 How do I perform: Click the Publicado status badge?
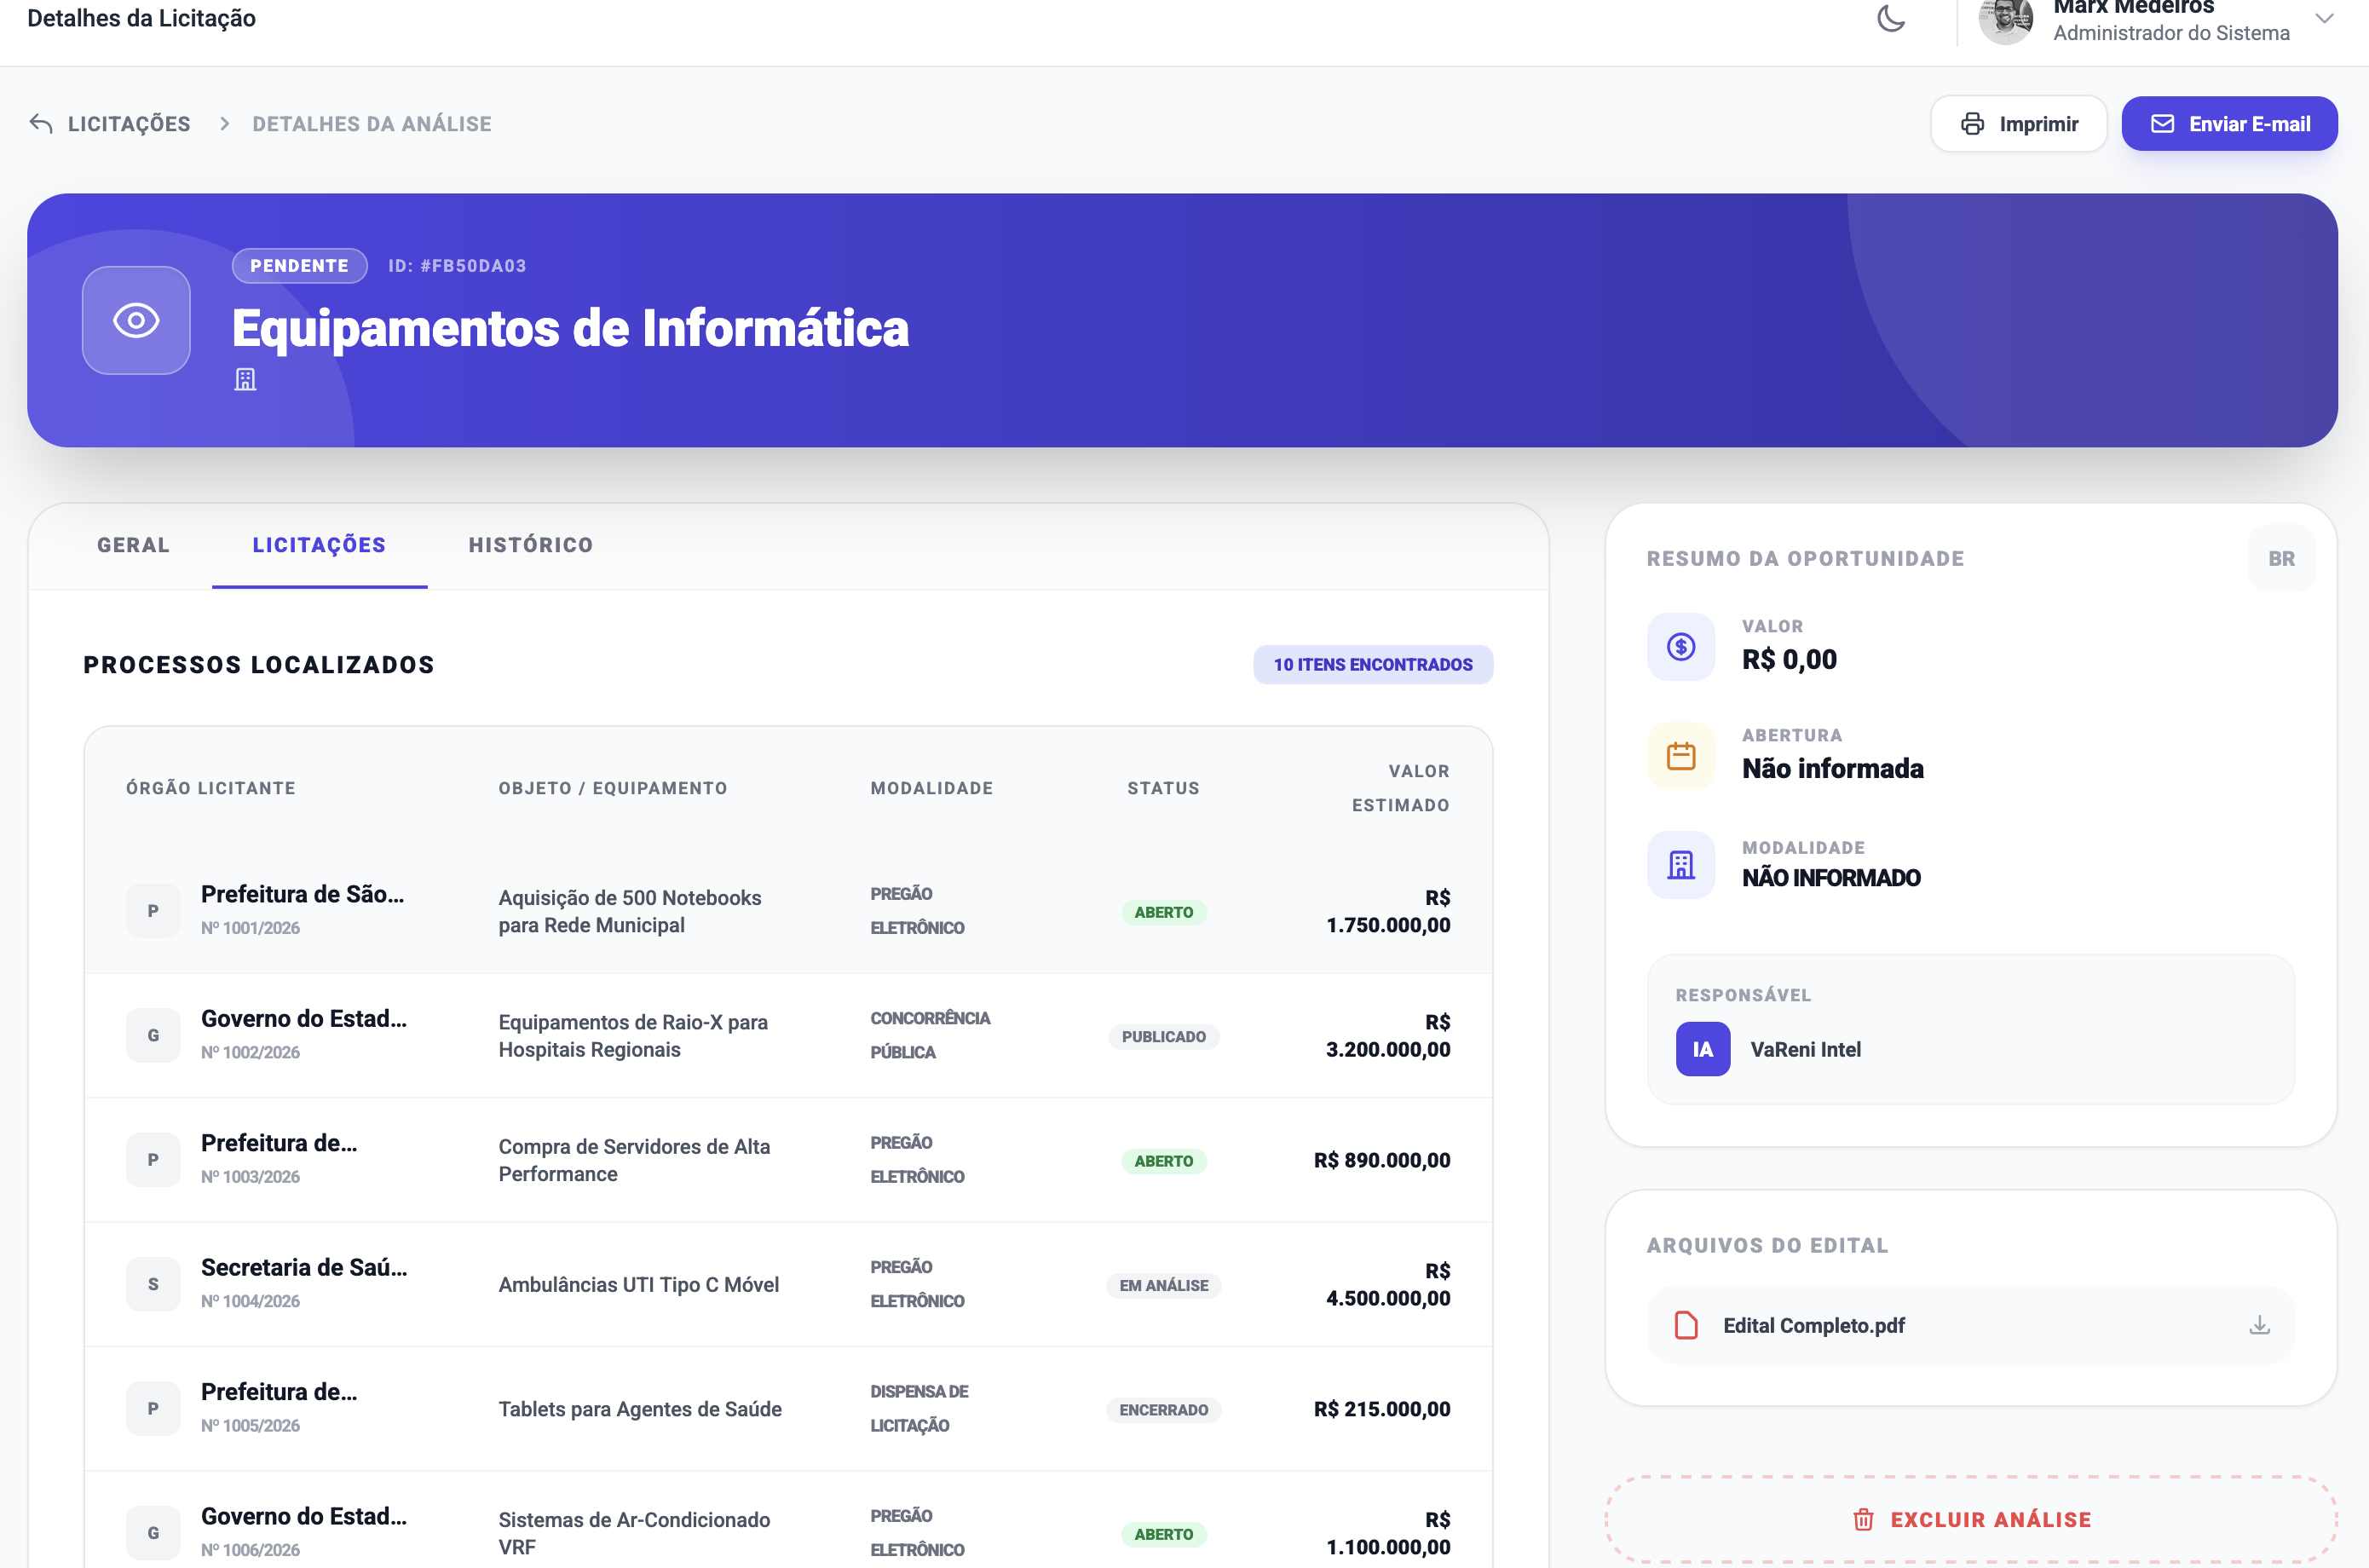click(1163, 1037)
